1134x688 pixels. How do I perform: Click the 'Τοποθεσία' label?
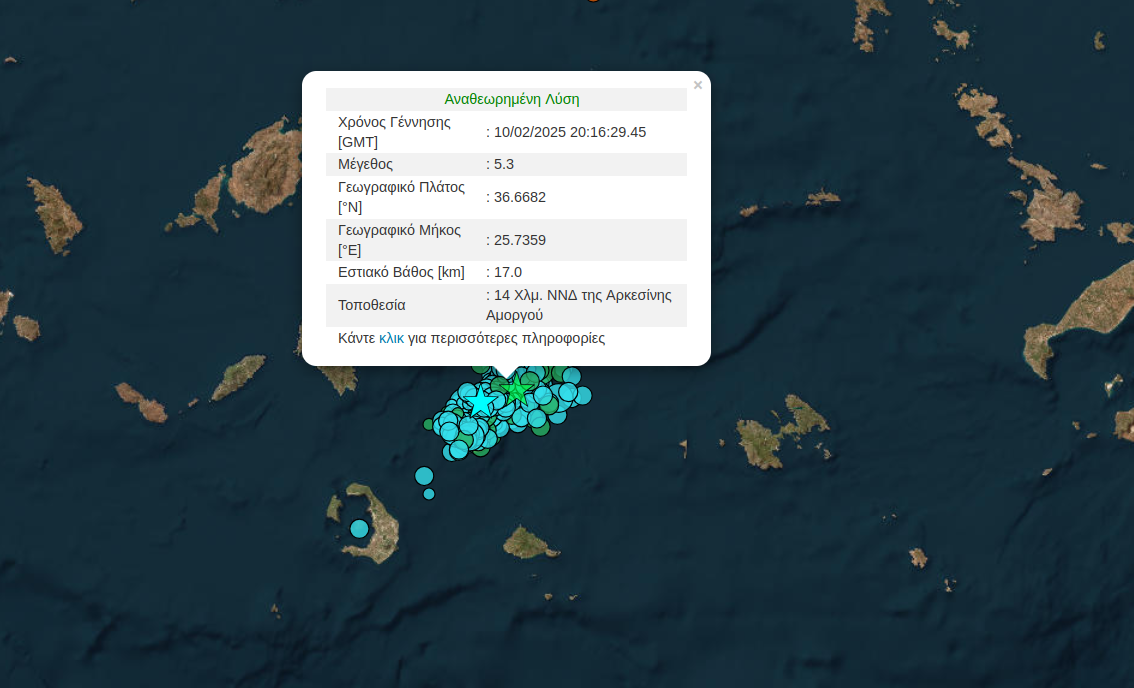point(372,305)
